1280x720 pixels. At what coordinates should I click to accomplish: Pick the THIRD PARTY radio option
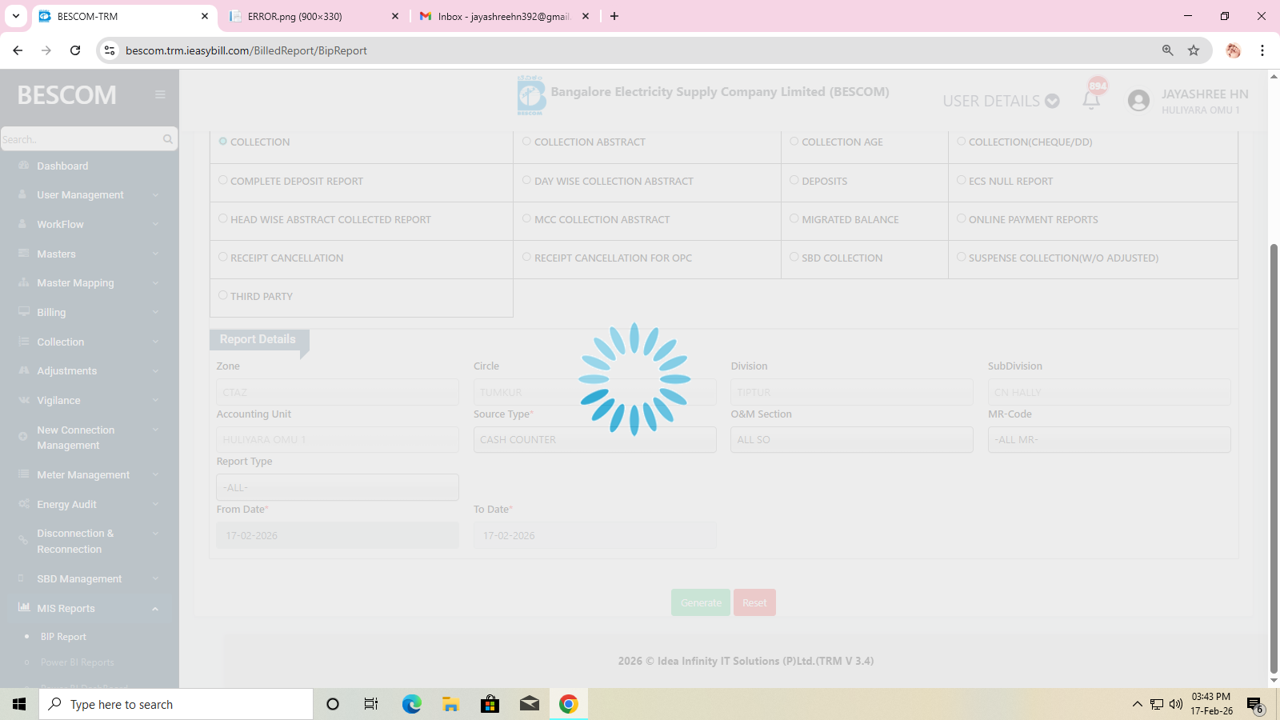pyautogui.click(x=223, y=295)
